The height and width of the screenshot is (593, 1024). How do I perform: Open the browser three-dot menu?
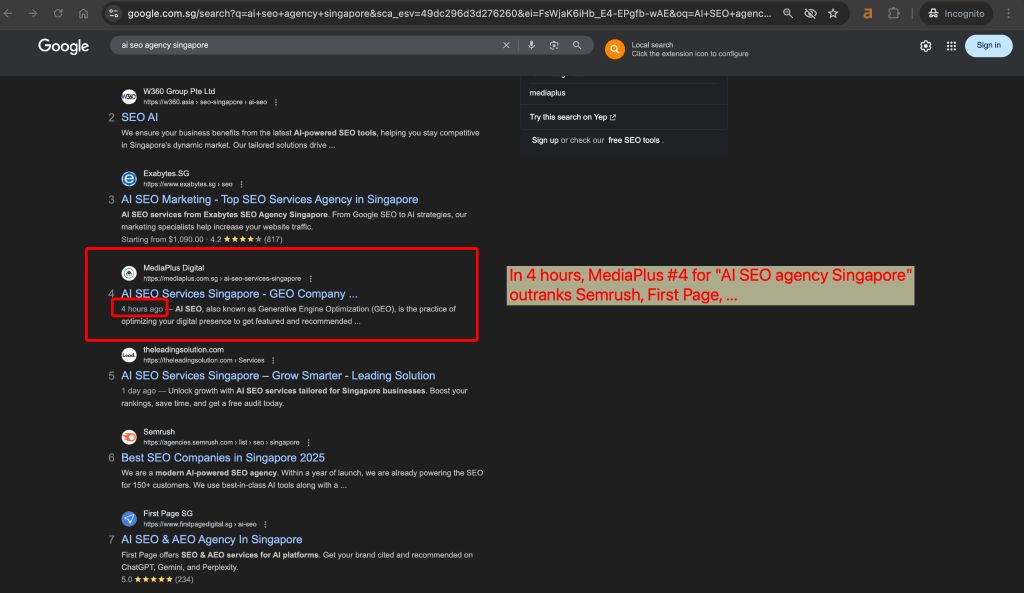[x=1009, y=13]
